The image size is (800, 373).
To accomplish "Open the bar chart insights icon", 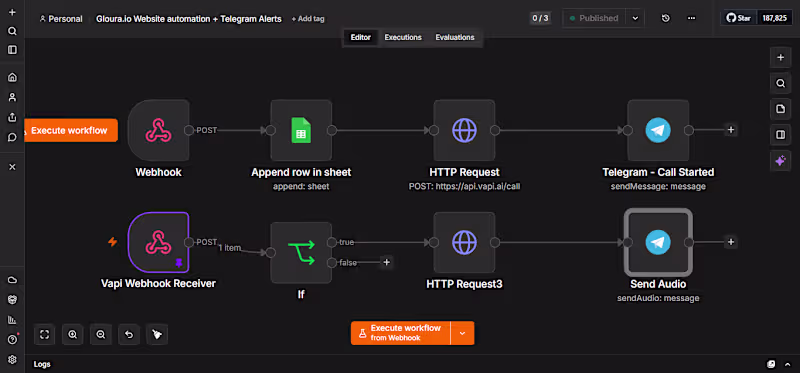I will [x=12, y=320].
